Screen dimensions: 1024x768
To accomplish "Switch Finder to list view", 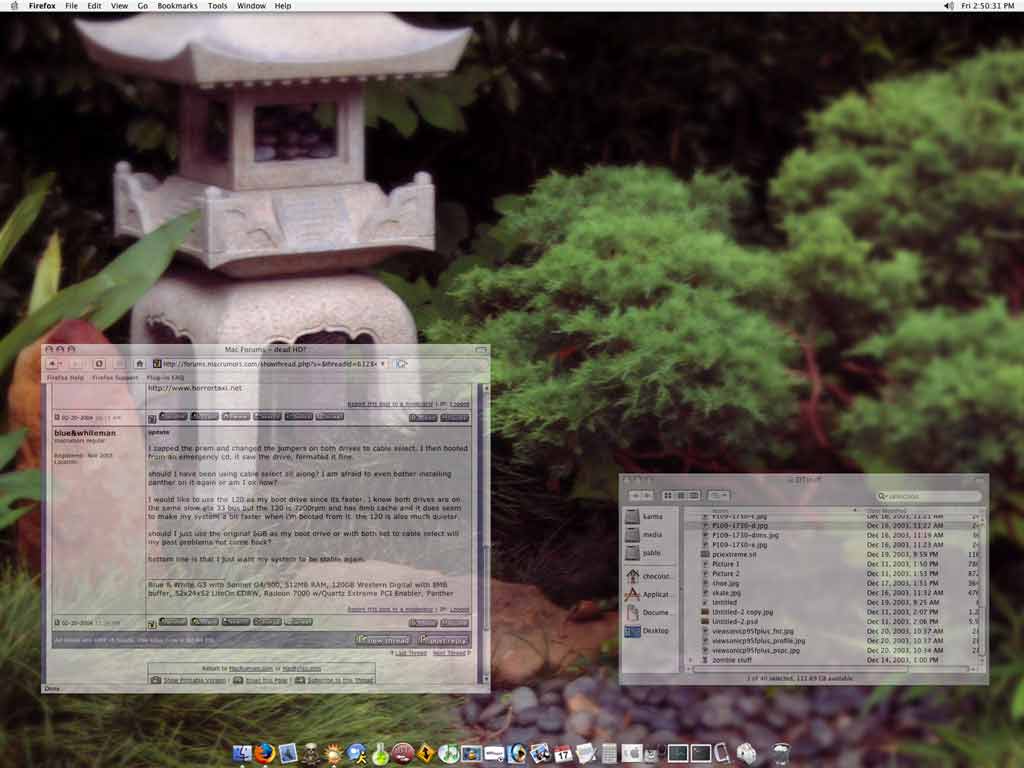I will point(681,496).
